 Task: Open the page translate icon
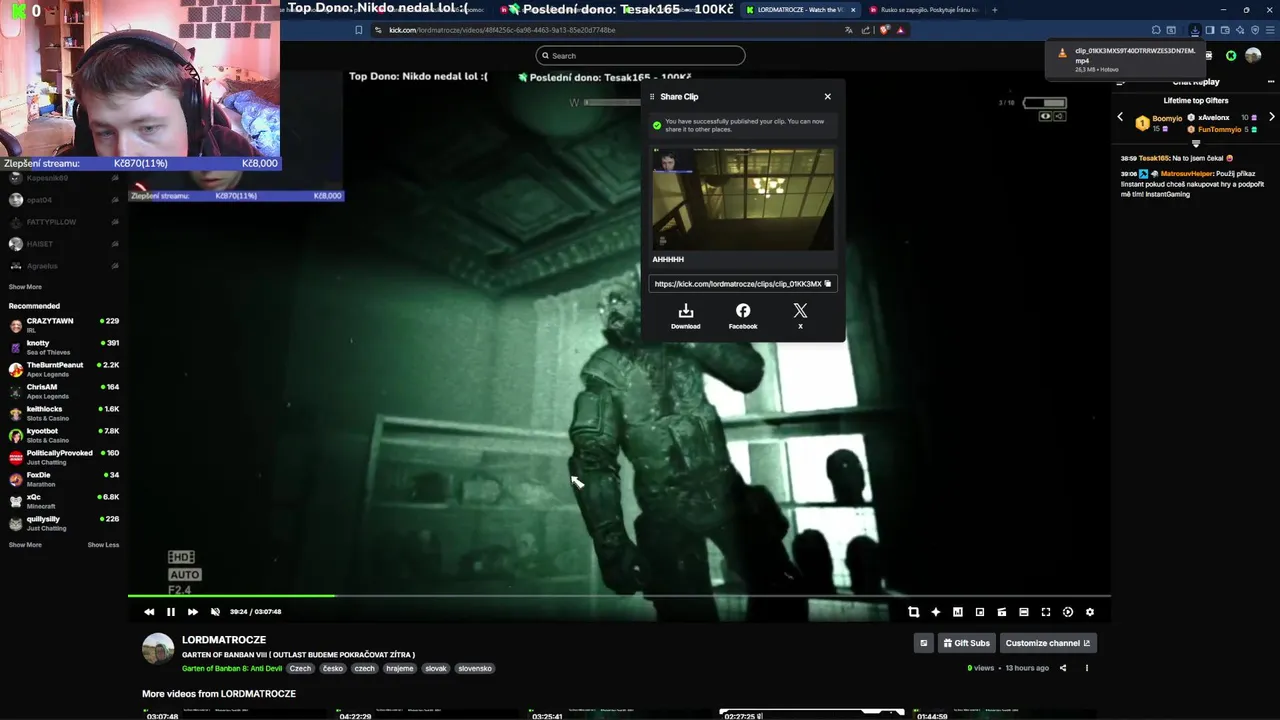[849, 30]
